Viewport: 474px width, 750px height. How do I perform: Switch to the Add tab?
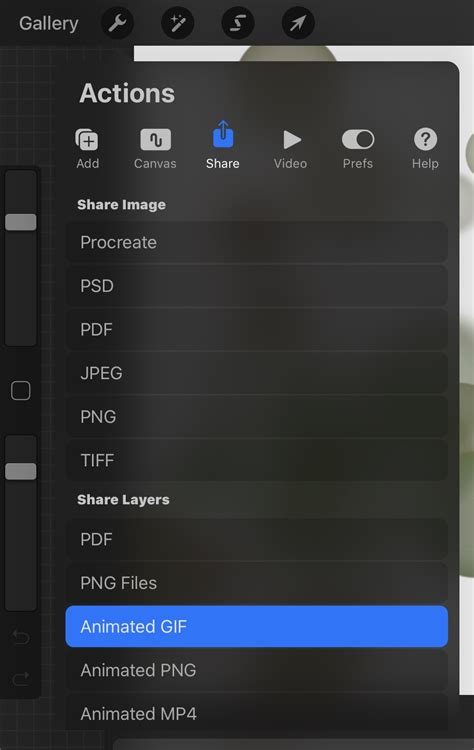pos(88,149)
